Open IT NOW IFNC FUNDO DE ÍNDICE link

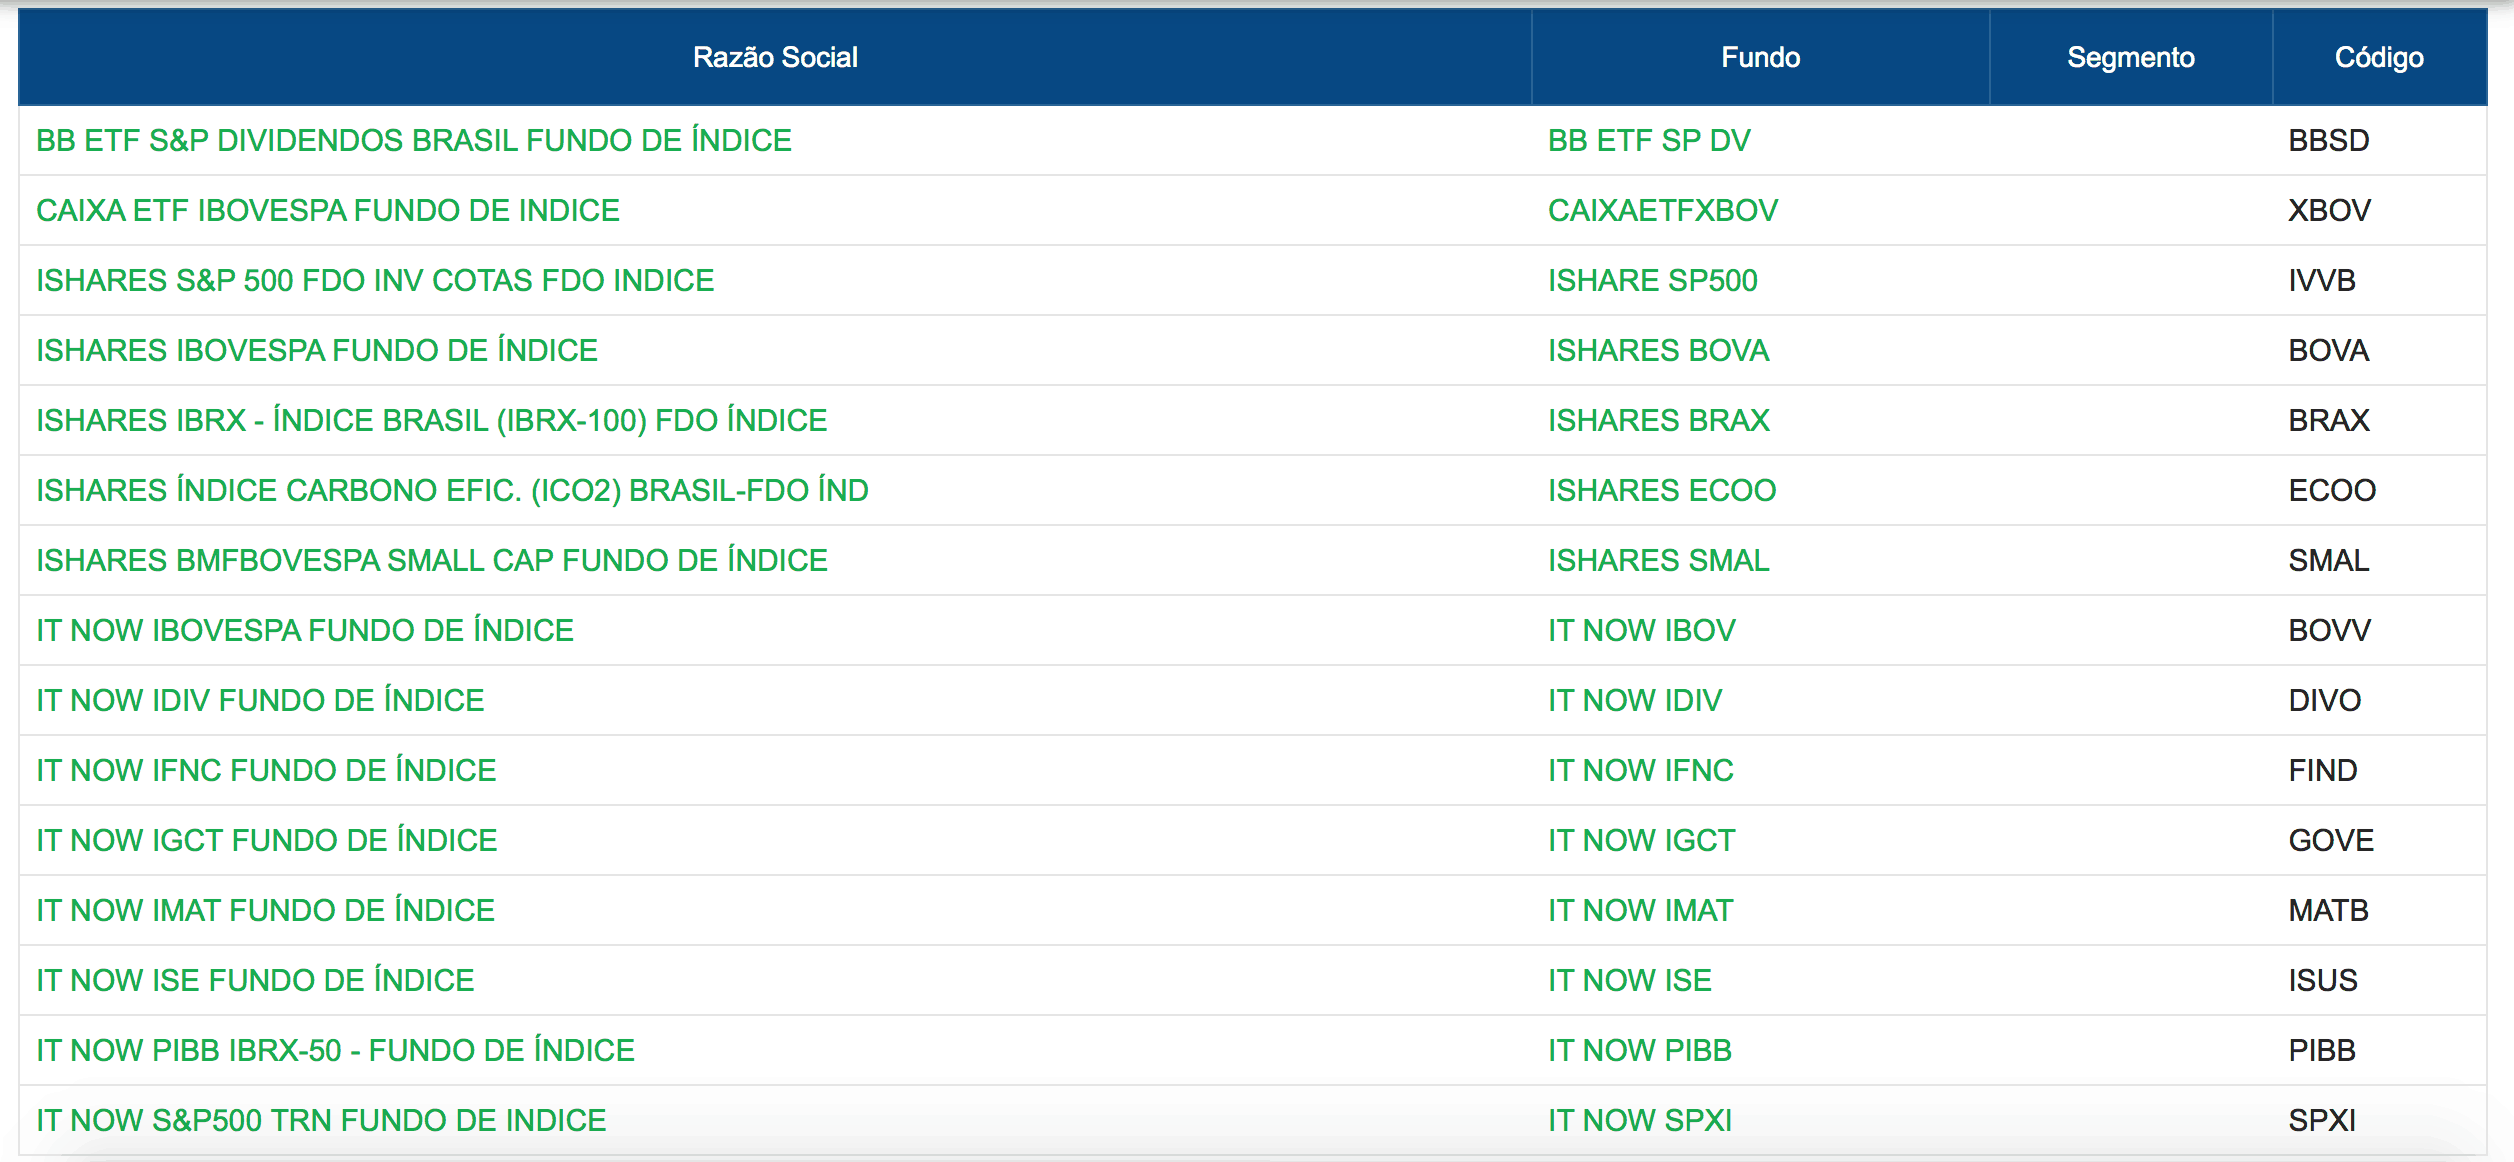point(266,771)
